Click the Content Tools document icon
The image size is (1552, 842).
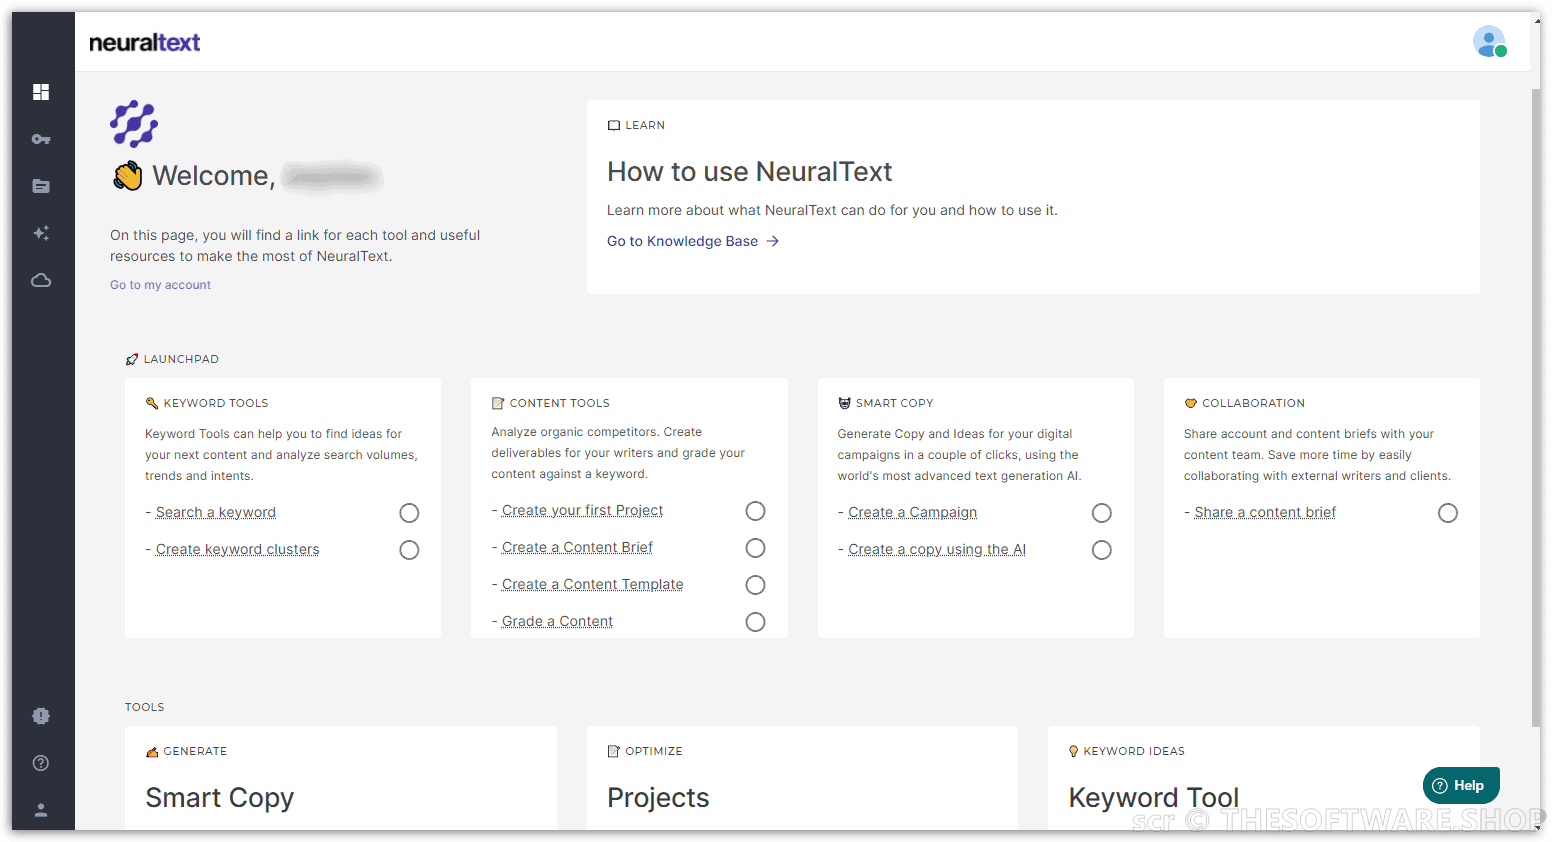[498, 403]
